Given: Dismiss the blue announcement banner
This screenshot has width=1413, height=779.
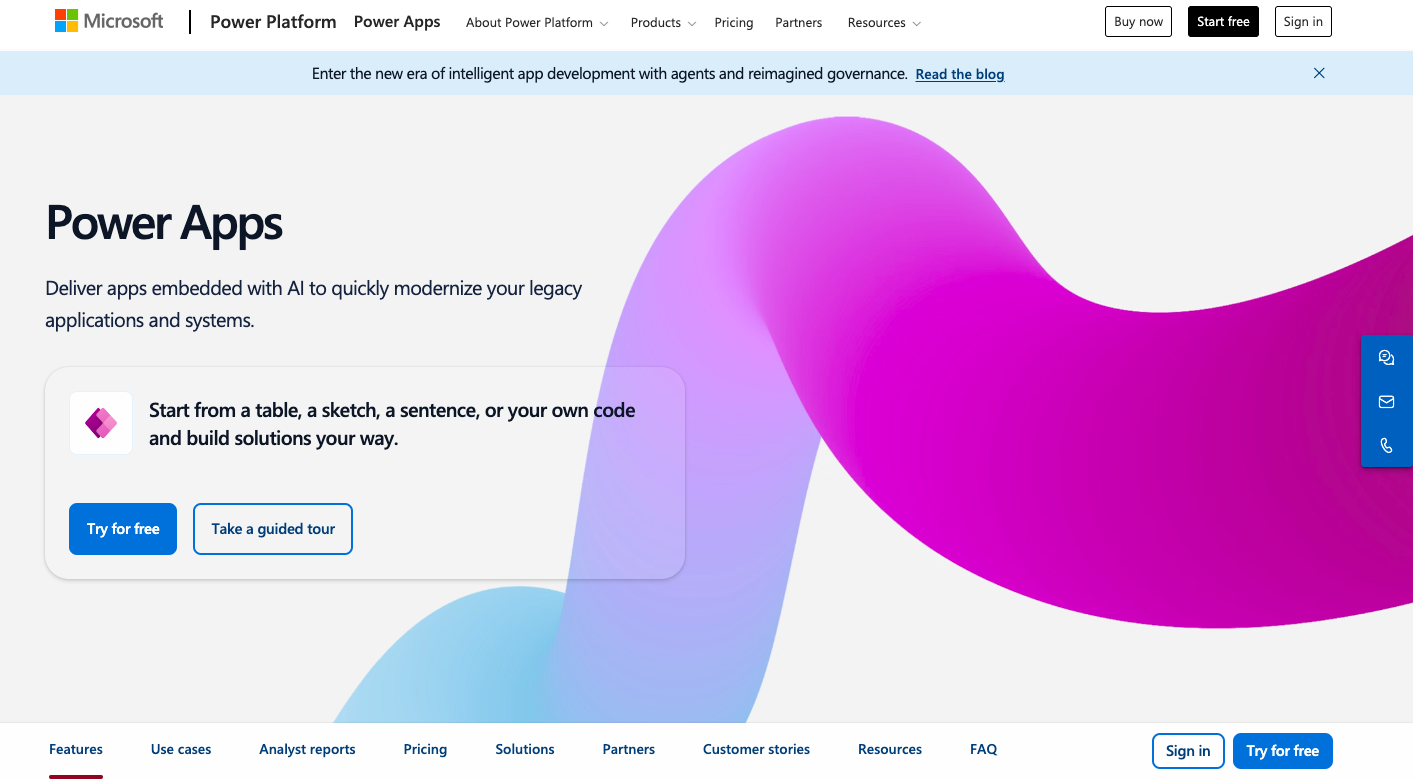Looking at the screenshot, I should click(x=1319, y=73).
